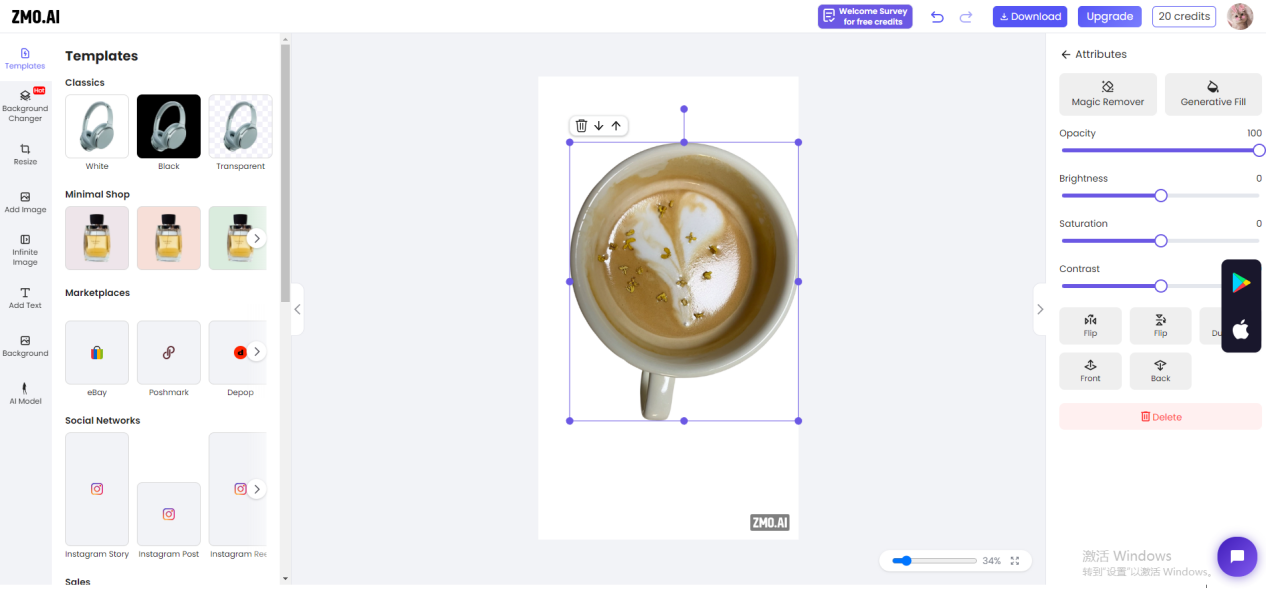Image resolution: width=1266 pixels, height=594 pixels.
Task: Expand more Marketplaces templates
Action: [x=257, y=352]
